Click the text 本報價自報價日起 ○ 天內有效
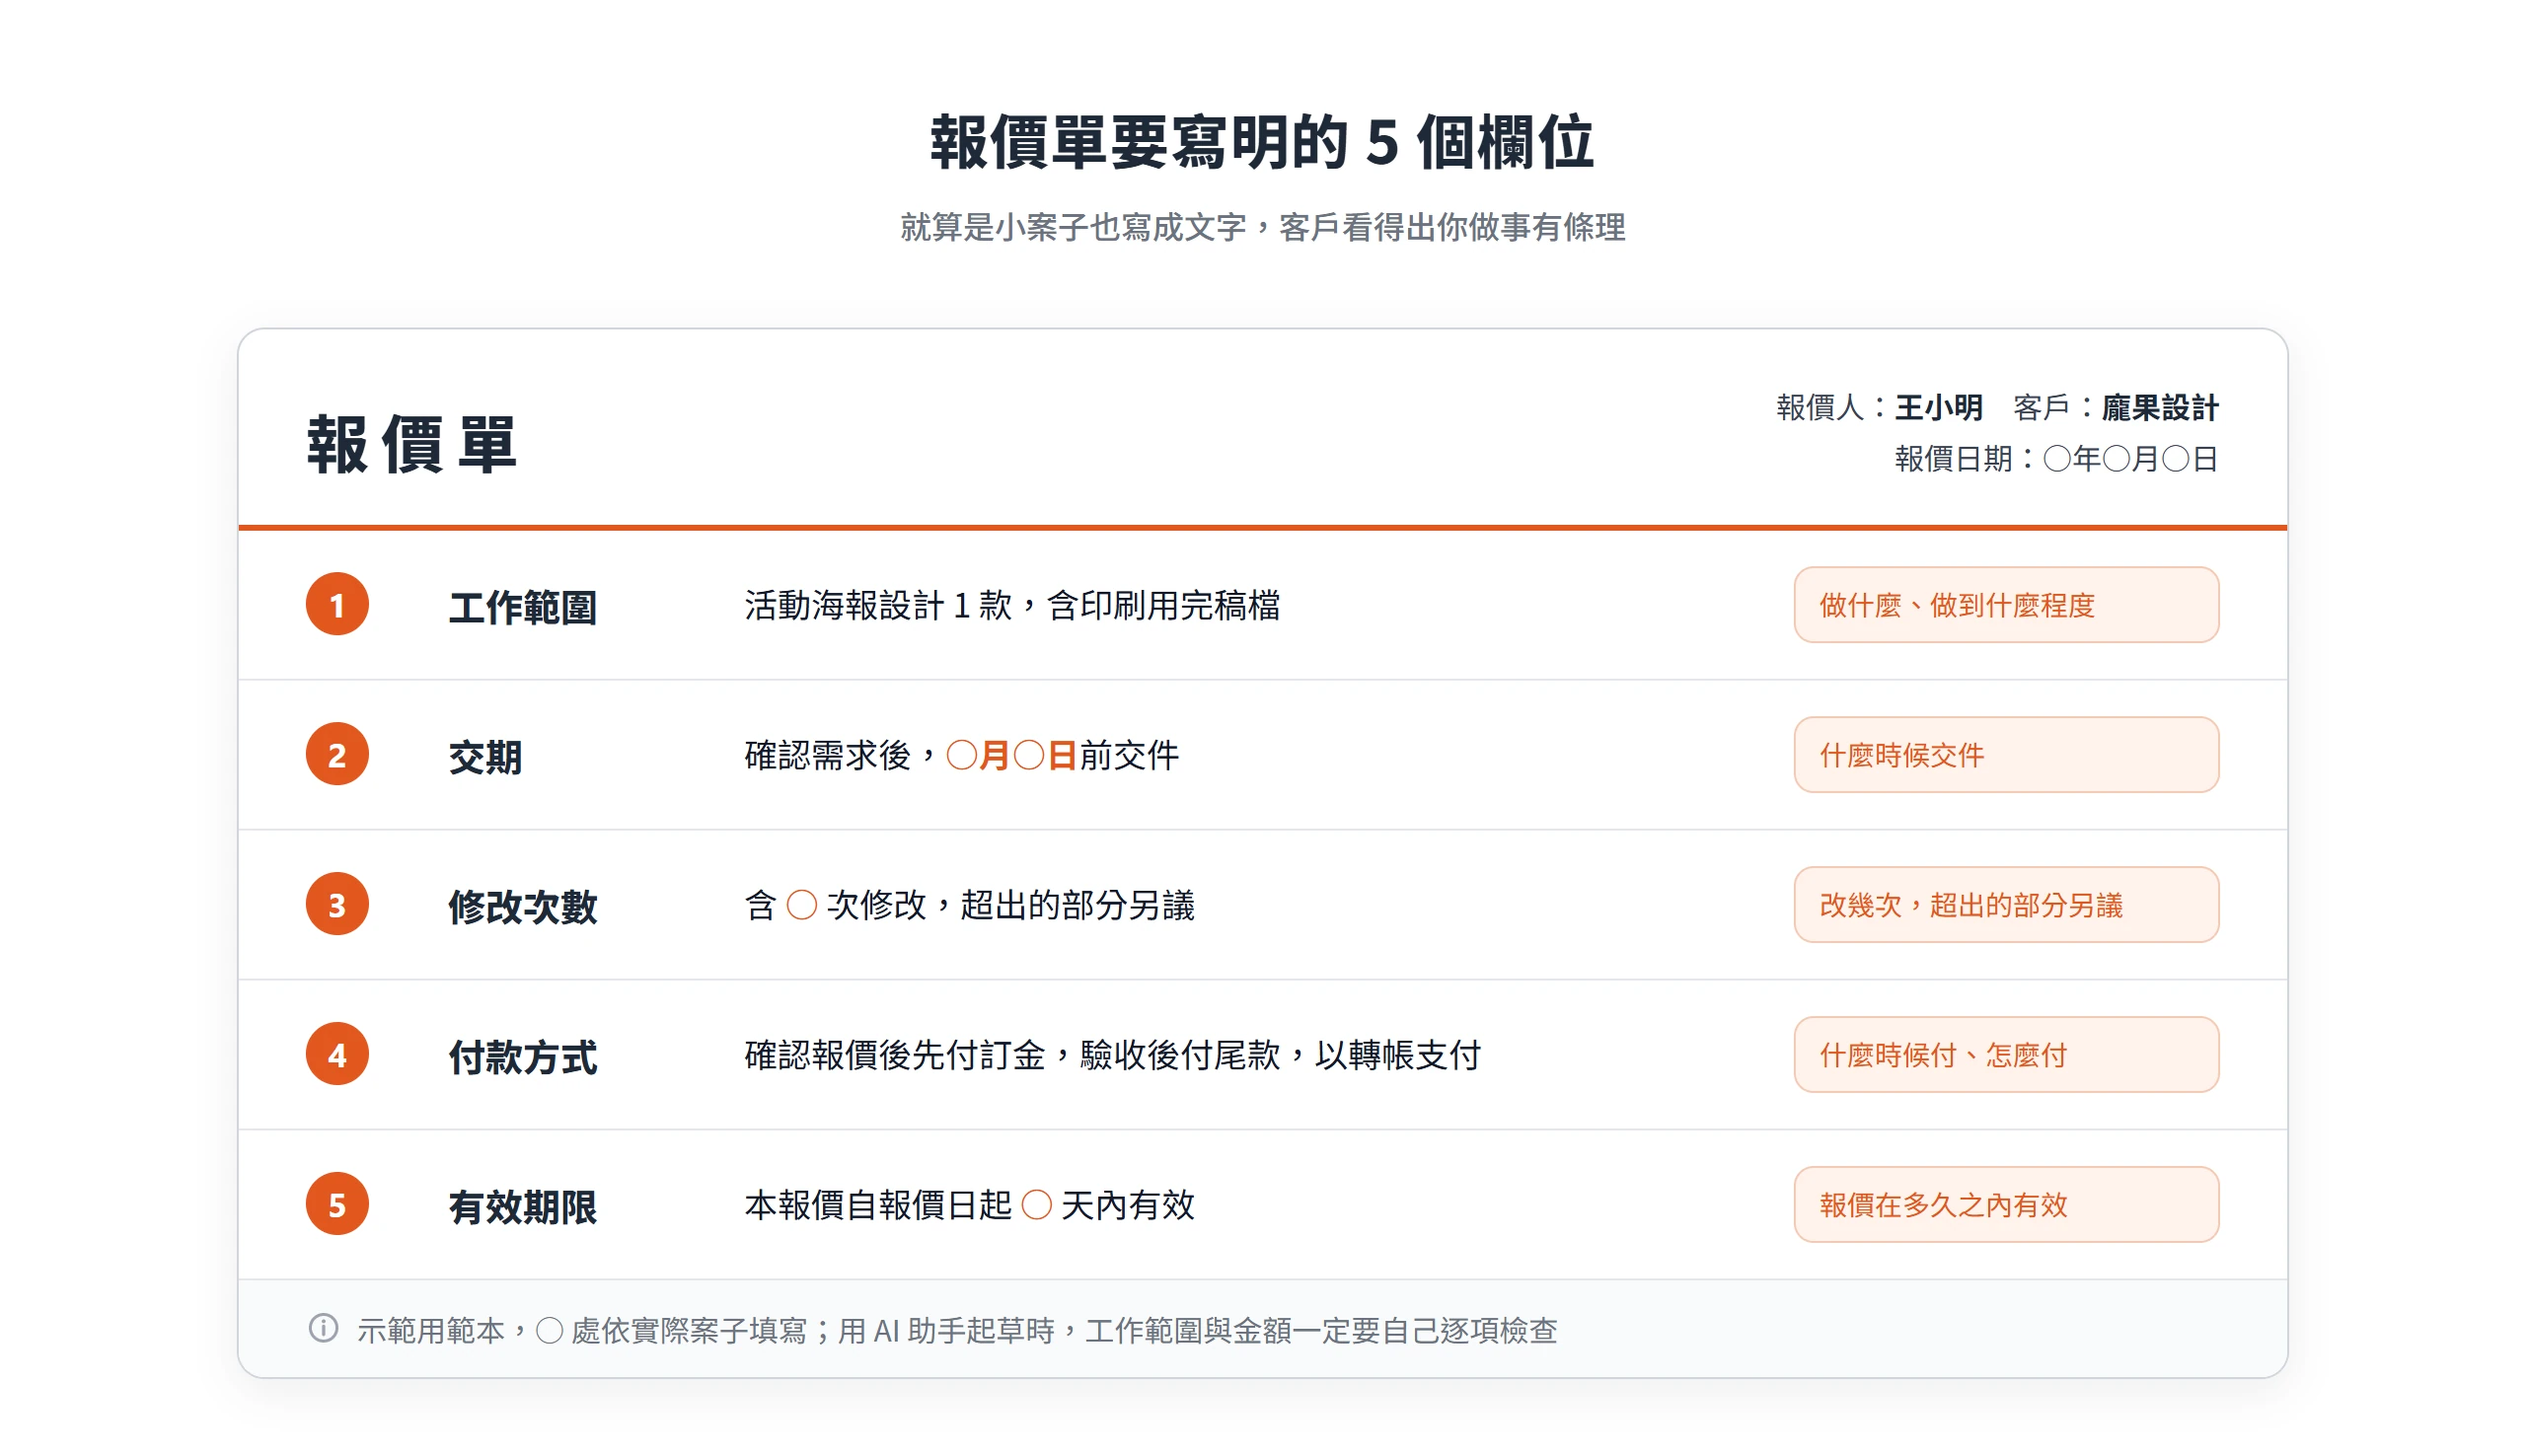Screen dimensions: 2526x1456 [969, 1205]
